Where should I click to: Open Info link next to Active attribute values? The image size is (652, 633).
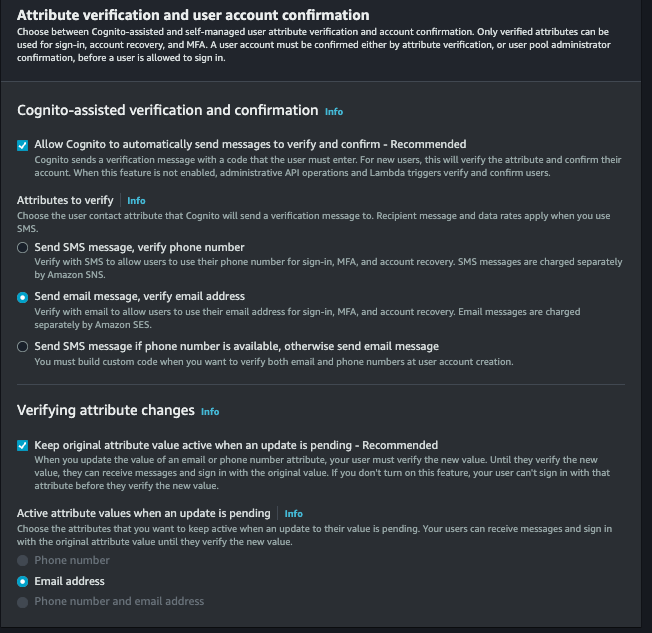click(294, 514)
